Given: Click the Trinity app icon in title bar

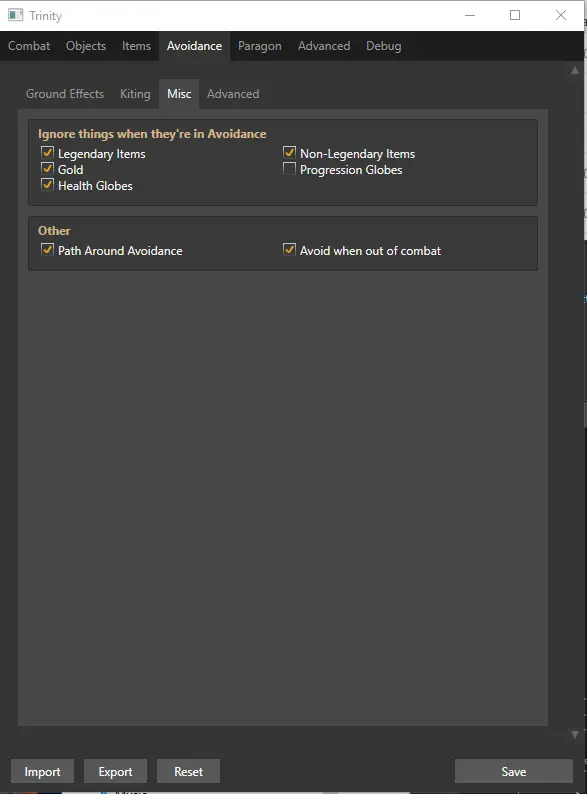Looking at the screenshot, I should 16,15.
